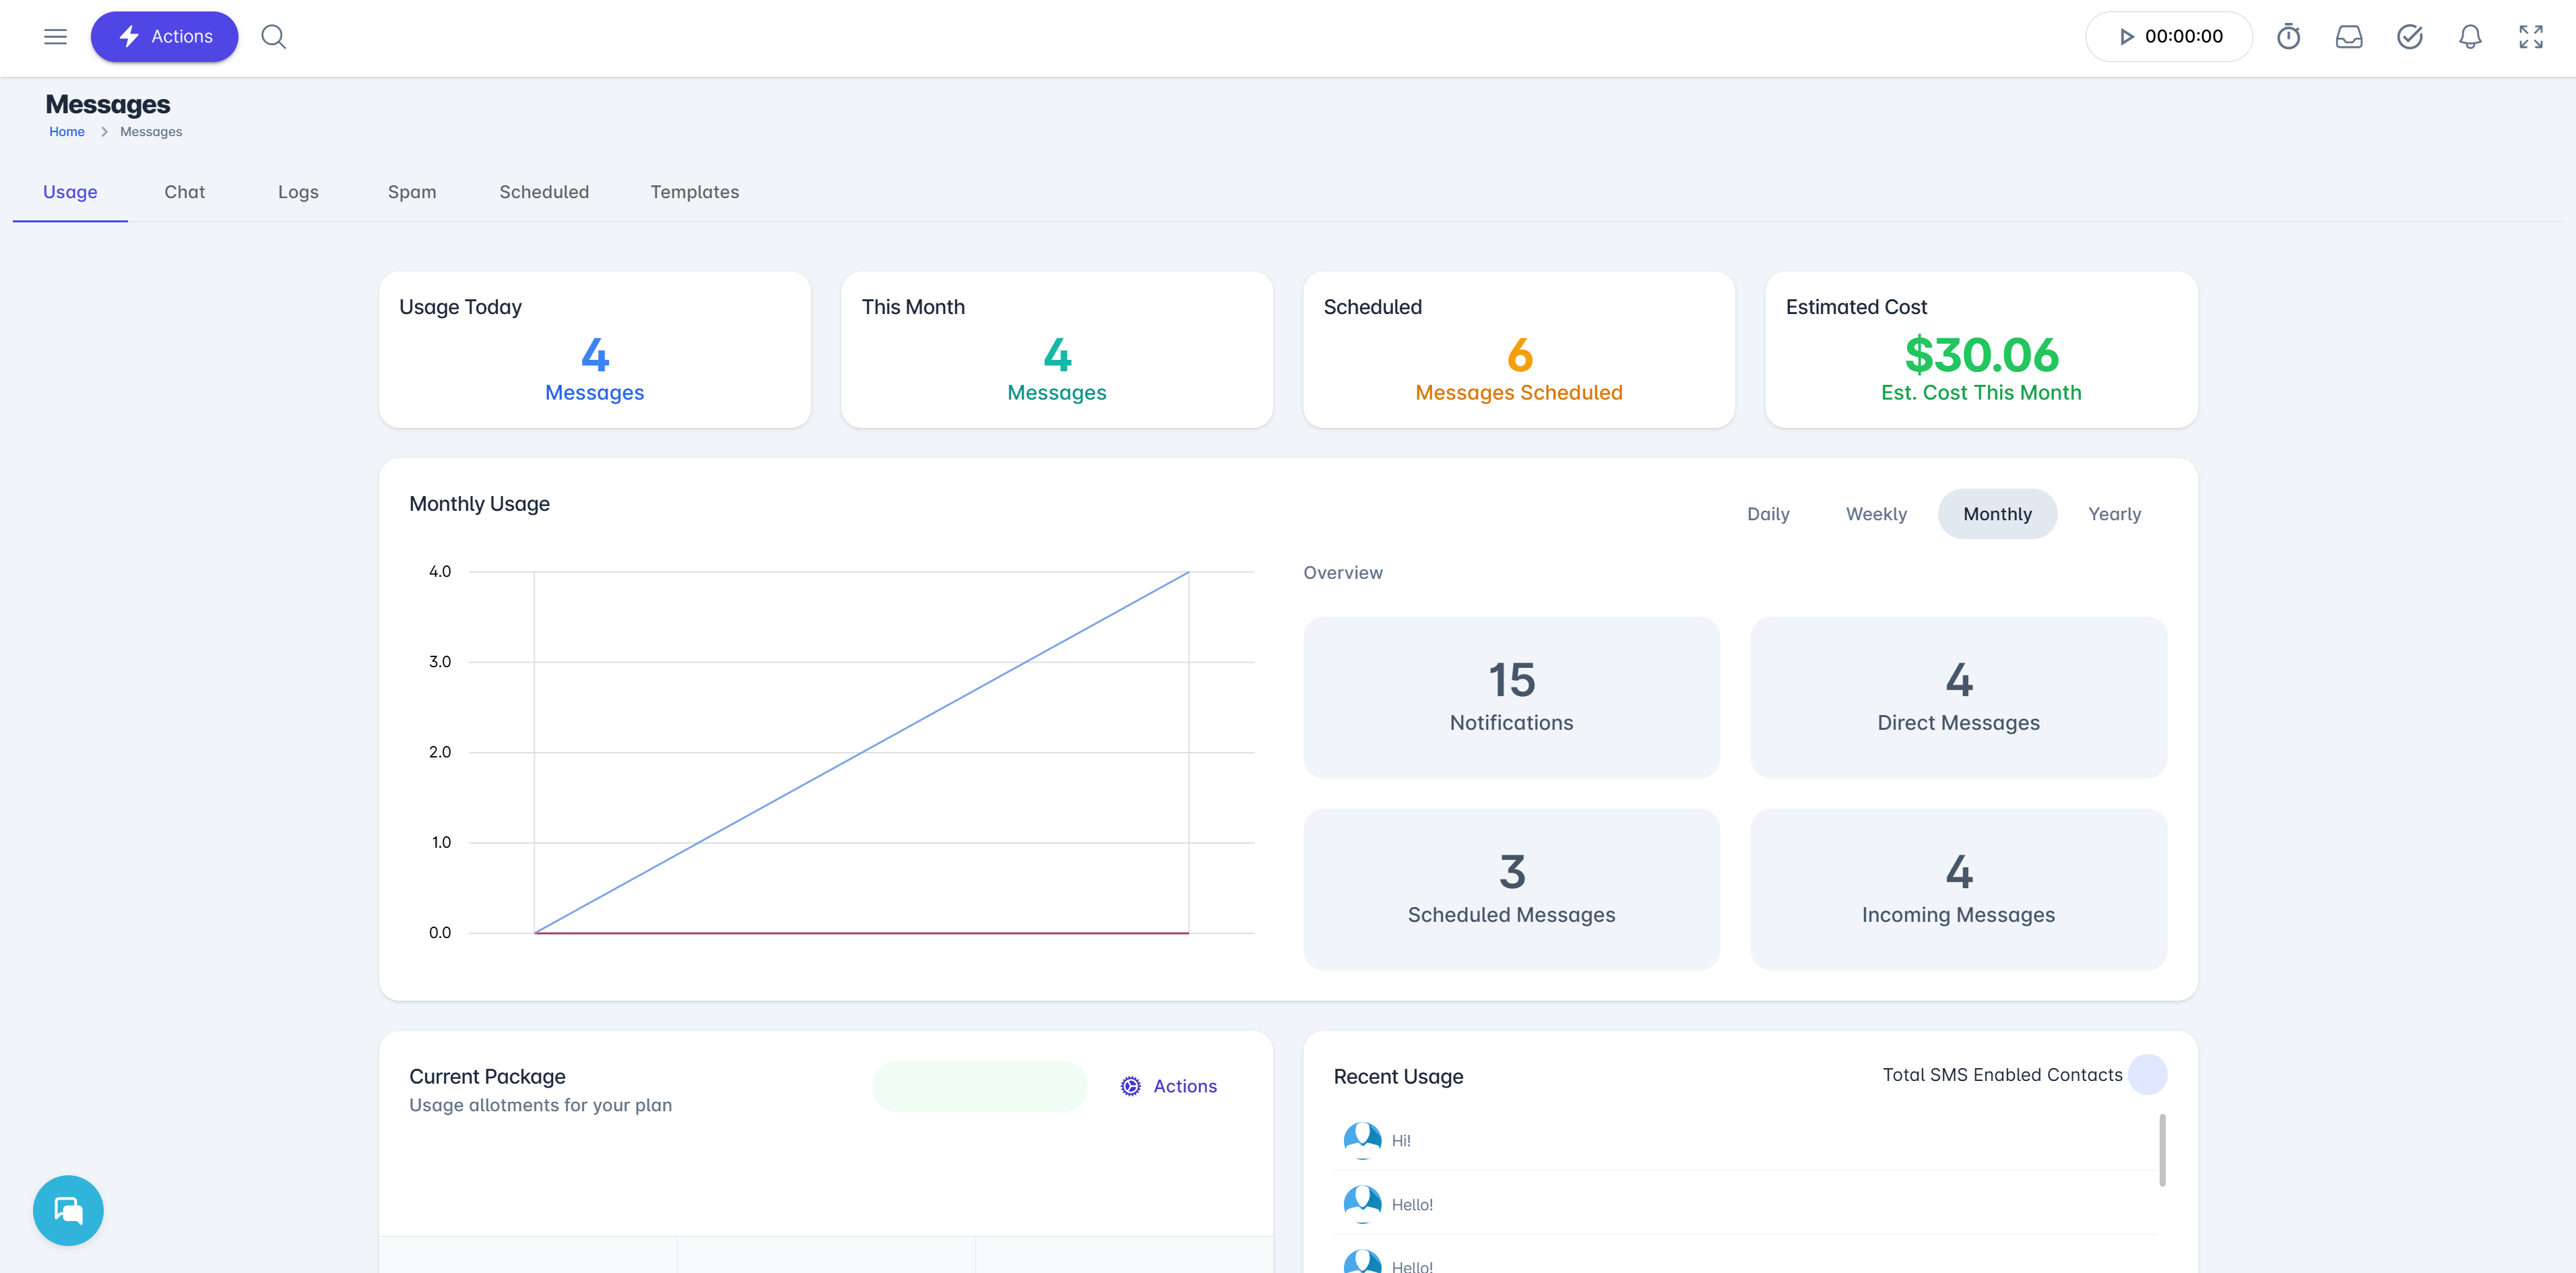Click the search magnifier icon
This screenshot has height=1273, width=2576.
(273, 37)
